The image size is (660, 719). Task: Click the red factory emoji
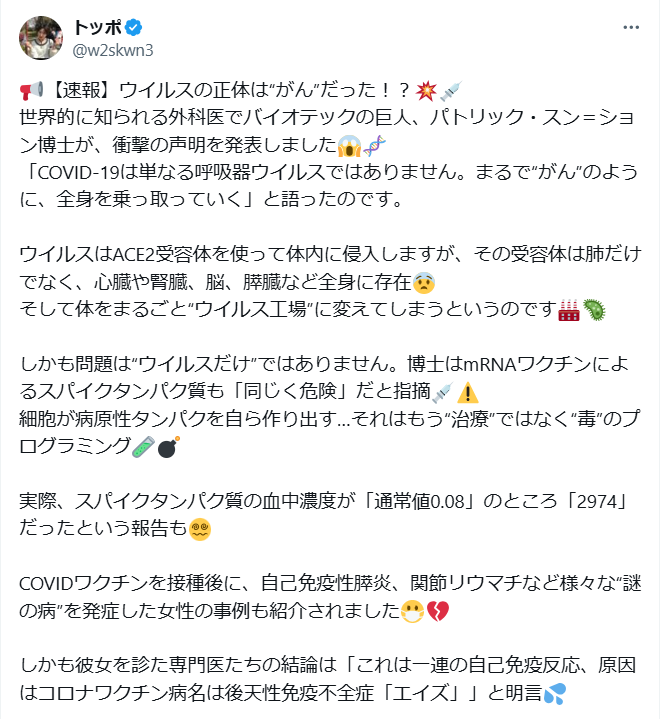(570, 308)
